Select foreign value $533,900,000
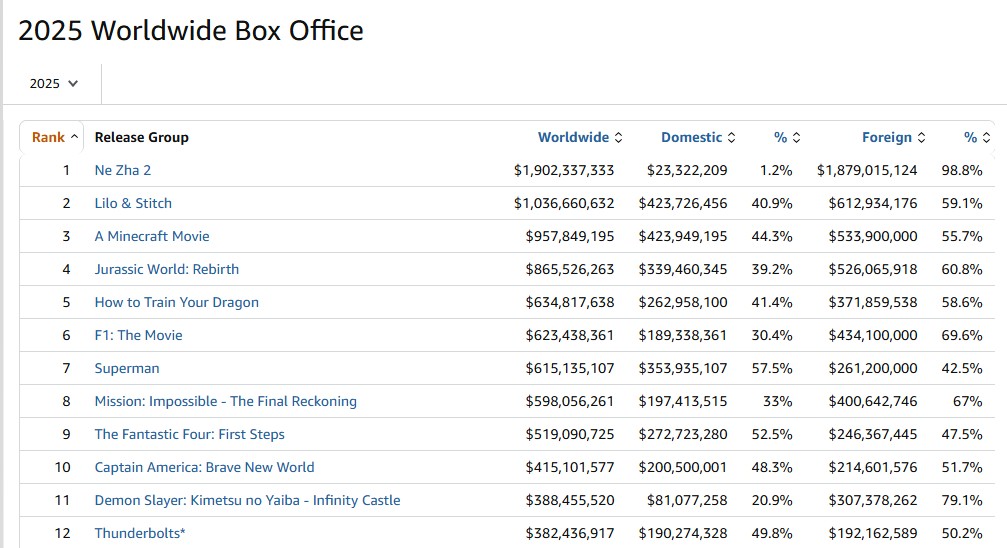Viewport: 1007px width, 548px height. point(873,236)
